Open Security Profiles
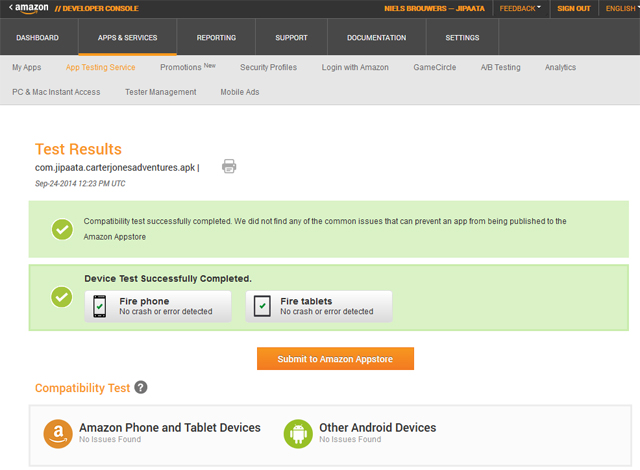The image size is (640, 470). (268, 67)
